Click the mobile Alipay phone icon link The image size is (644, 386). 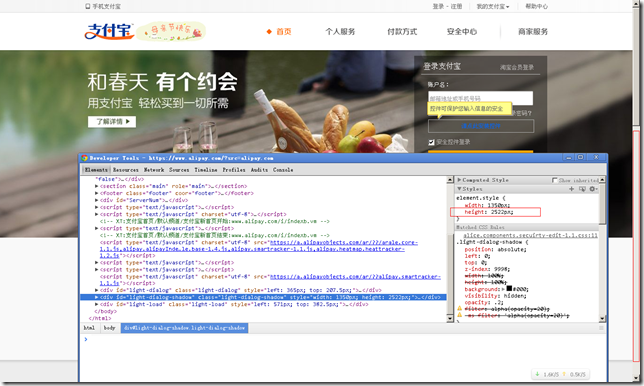[87, 6]
